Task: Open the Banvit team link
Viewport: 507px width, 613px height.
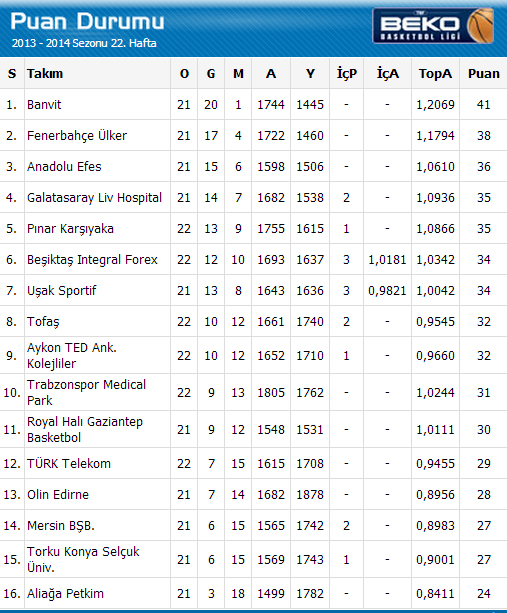Action: click(x=44, y=105)
